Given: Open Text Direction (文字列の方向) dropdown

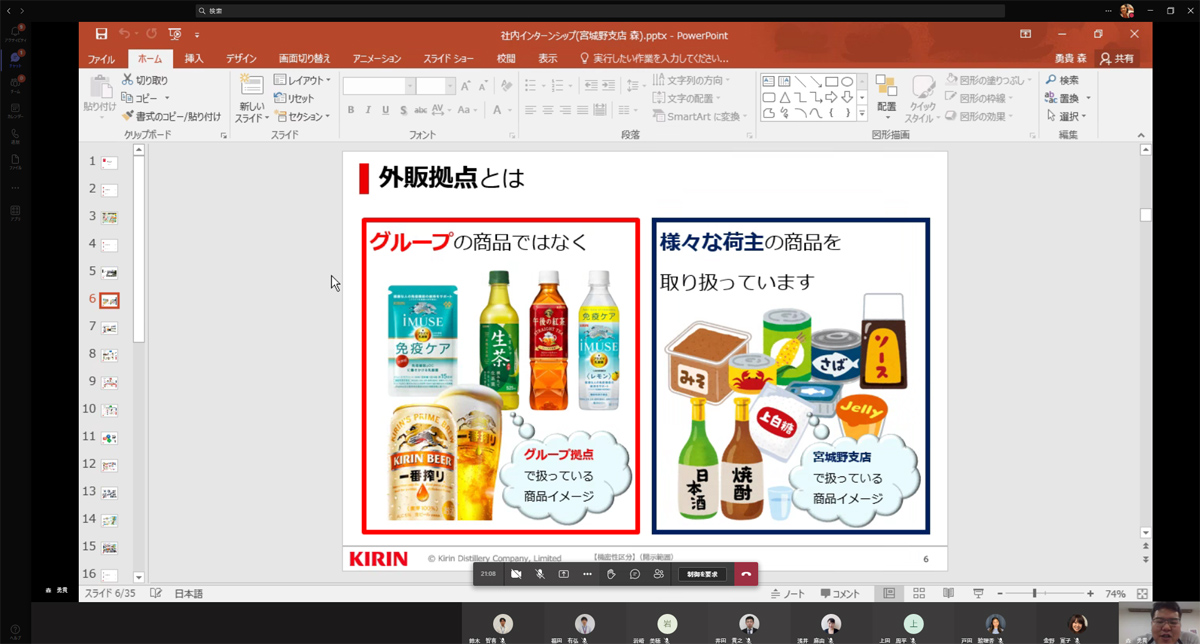Looking at the screenshot, I should click(691, 80).
